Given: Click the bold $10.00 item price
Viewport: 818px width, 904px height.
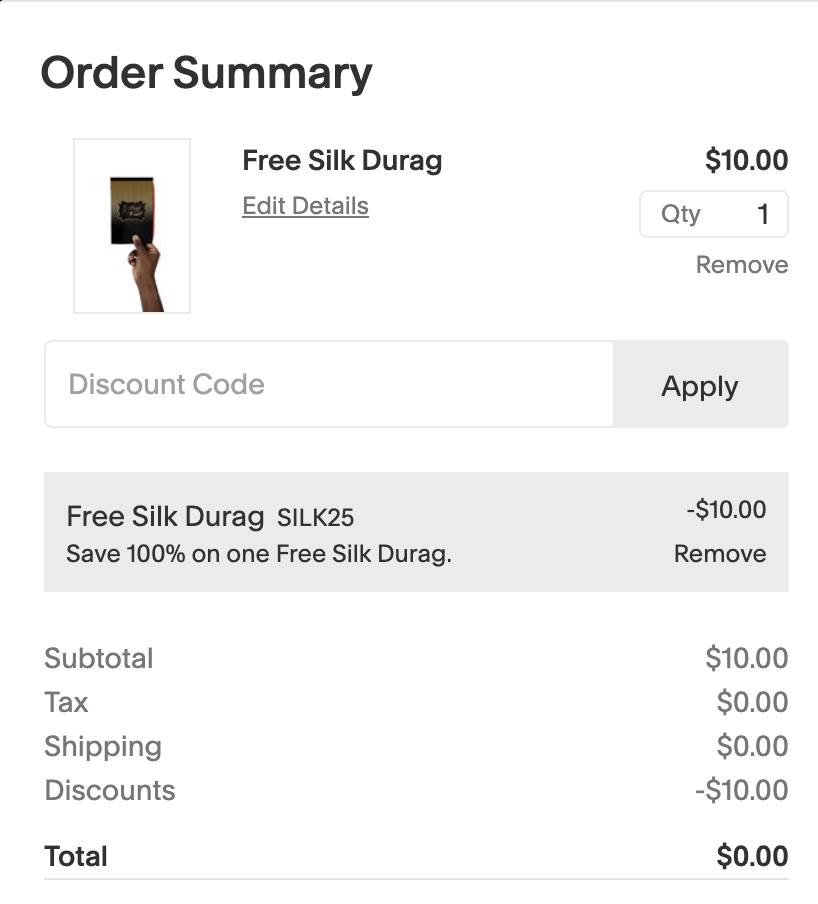Looking at the screenshot, I should (x=746, y=161).
